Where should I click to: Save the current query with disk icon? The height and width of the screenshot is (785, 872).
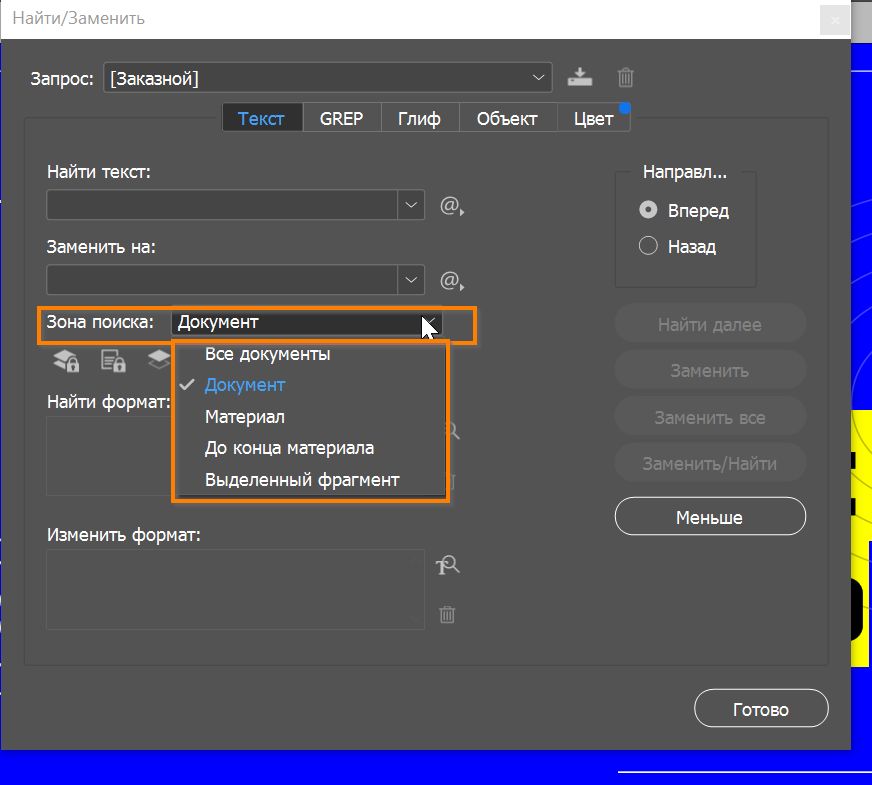pyautogui.click(x=579, y=77)
